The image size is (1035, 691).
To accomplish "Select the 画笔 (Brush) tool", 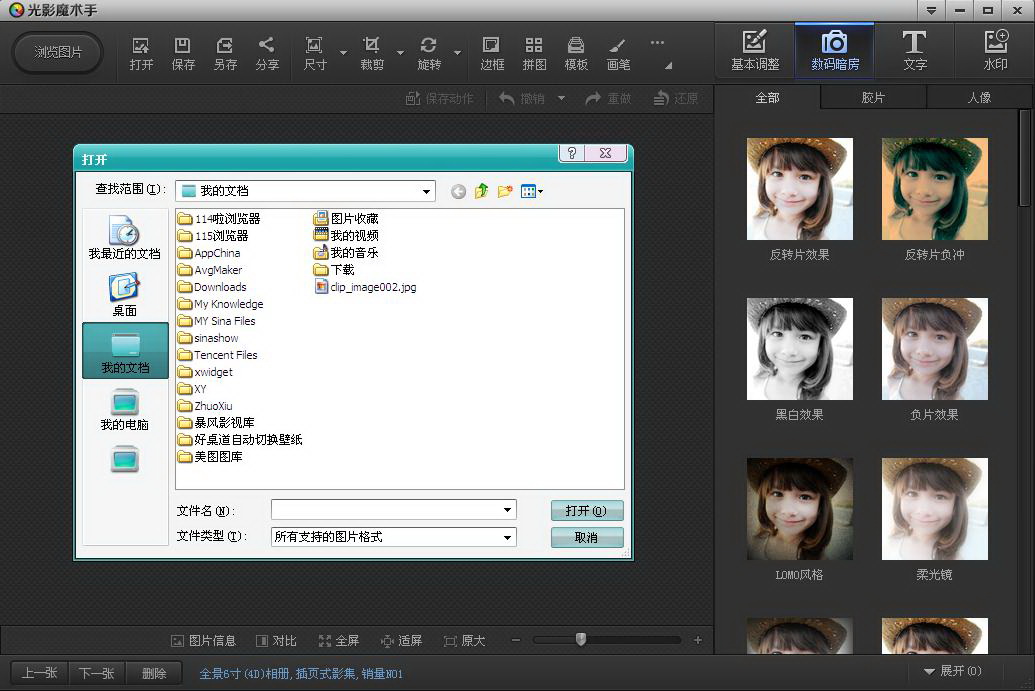I will pyautogui.click(x=618, y=53).
